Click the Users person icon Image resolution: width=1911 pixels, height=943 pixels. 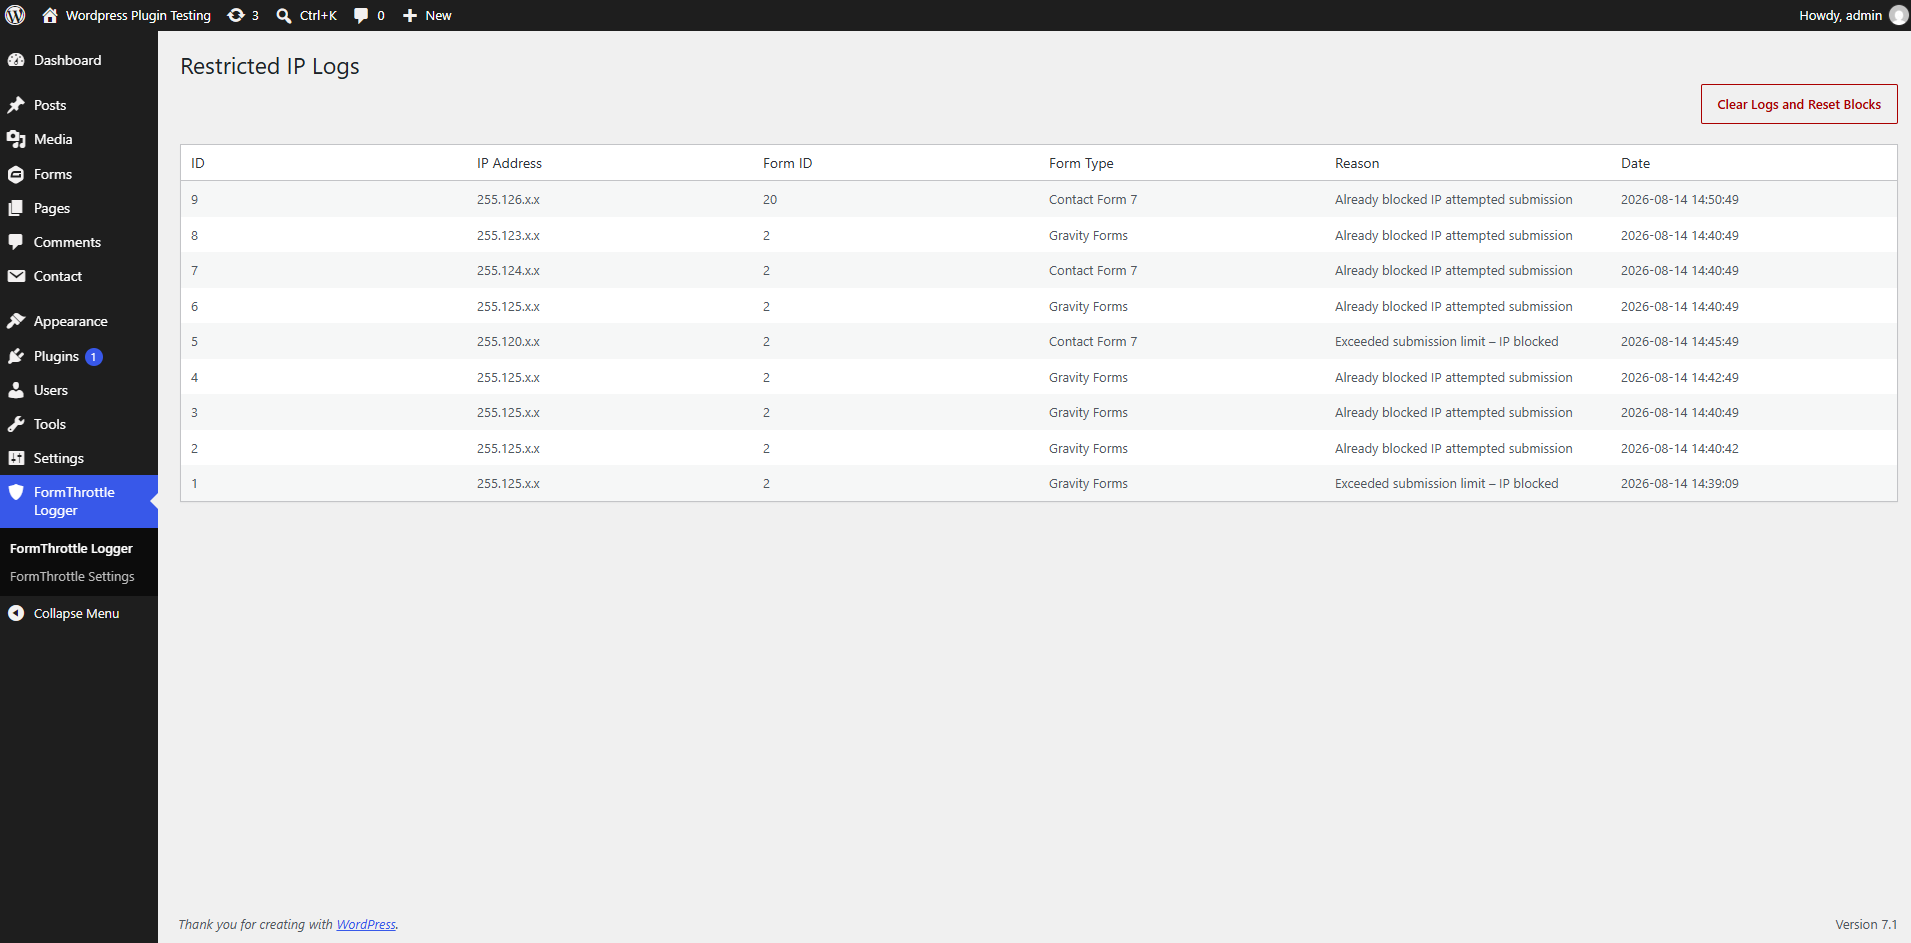[x=16, y=390]
